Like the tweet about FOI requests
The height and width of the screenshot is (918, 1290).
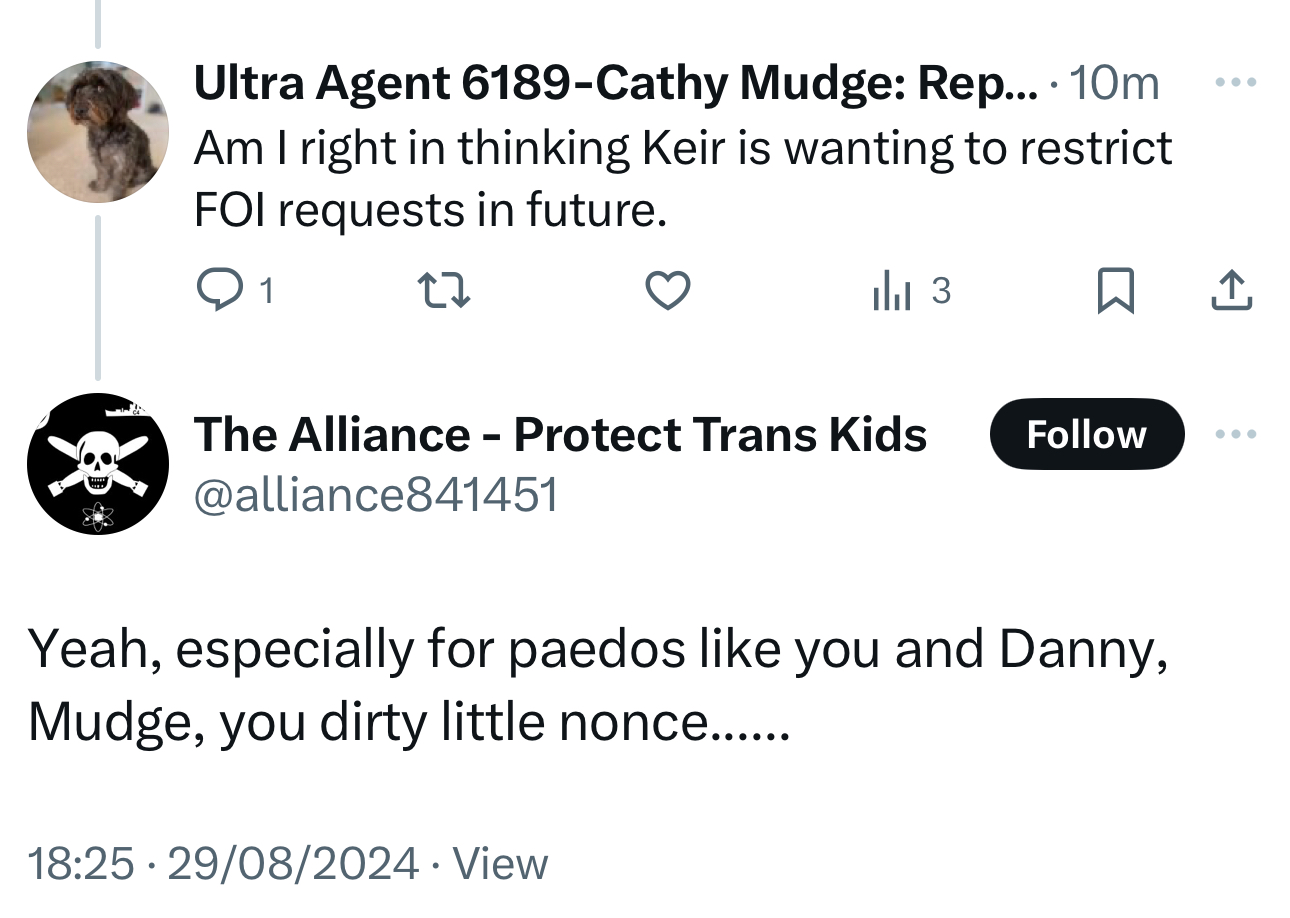coord(667,291)
